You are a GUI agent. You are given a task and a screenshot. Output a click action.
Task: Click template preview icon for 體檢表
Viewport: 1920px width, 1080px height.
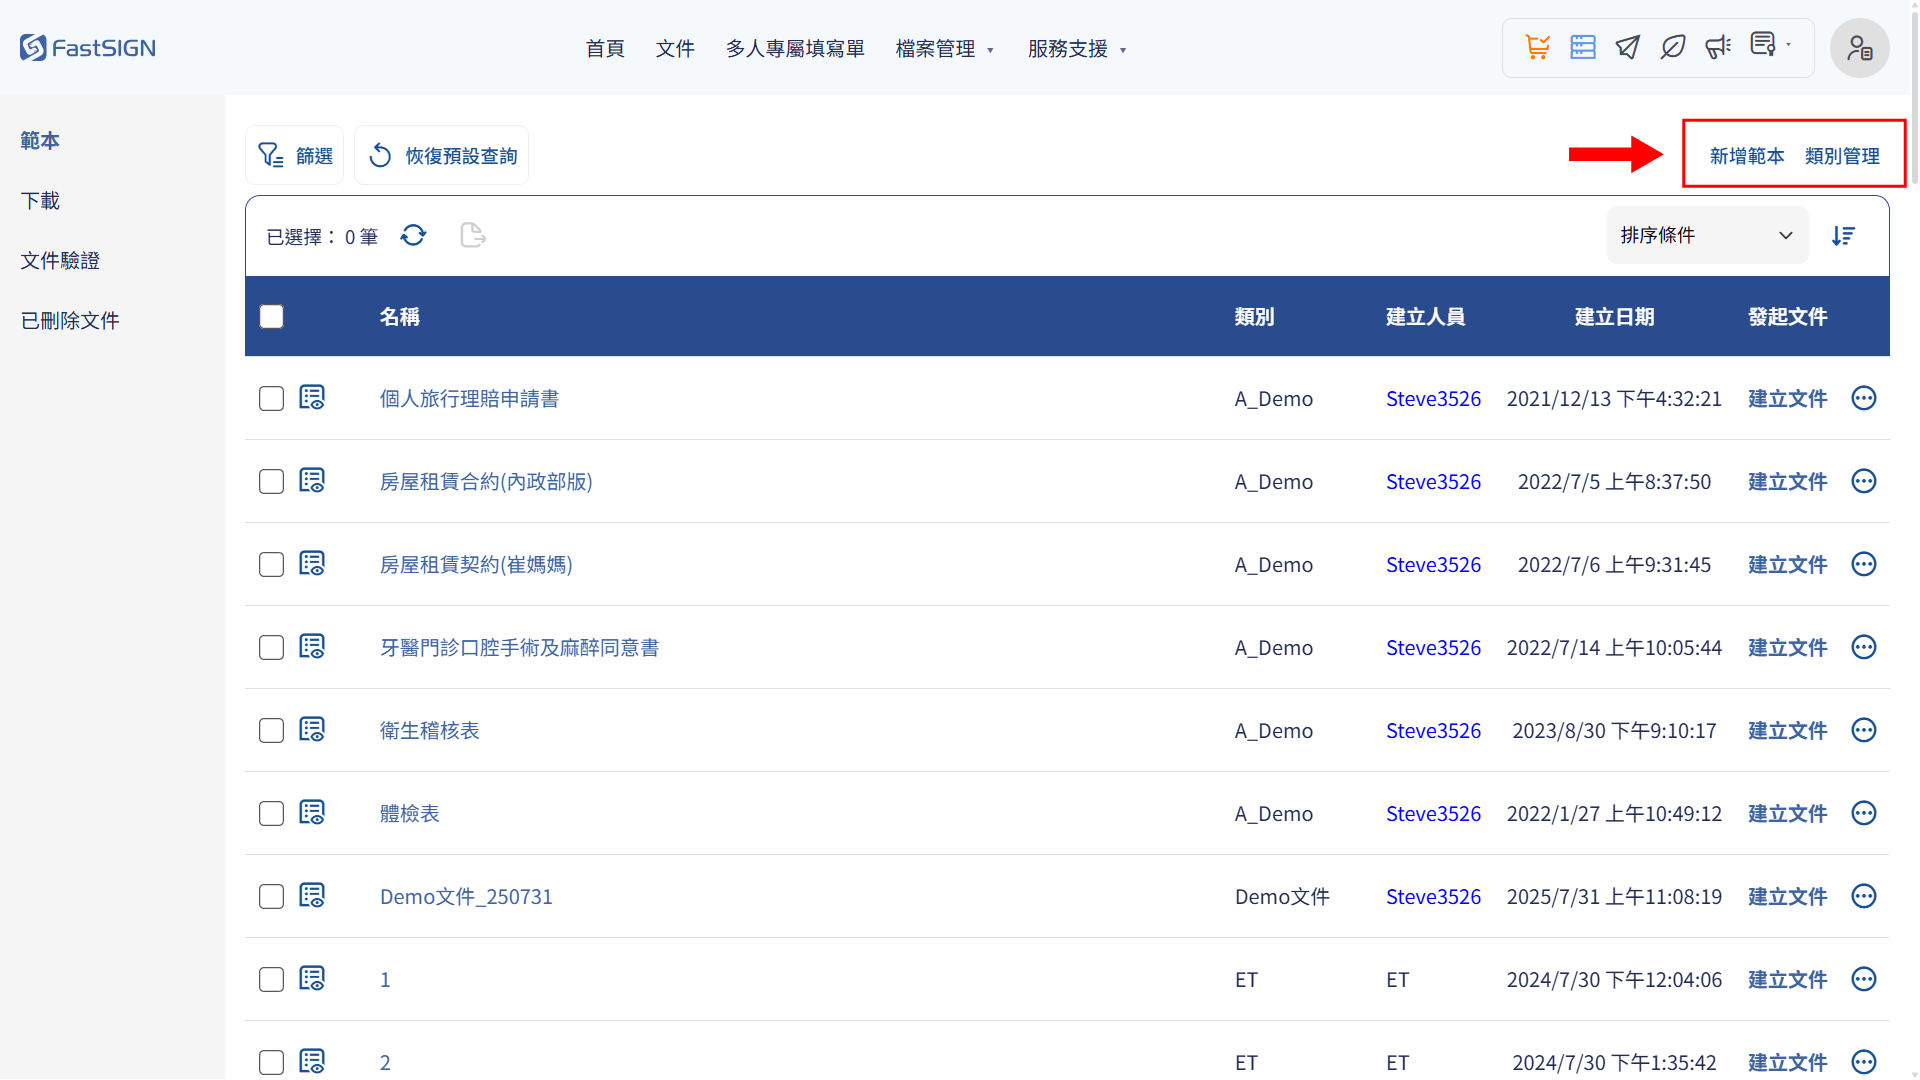click(x=312, y=813)
